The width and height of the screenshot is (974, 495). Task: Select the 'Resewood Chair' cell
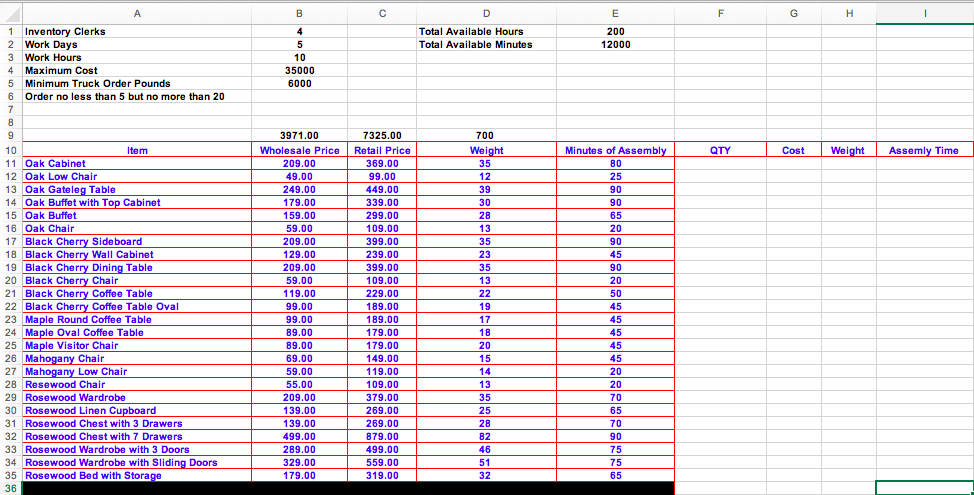(137, 384)
